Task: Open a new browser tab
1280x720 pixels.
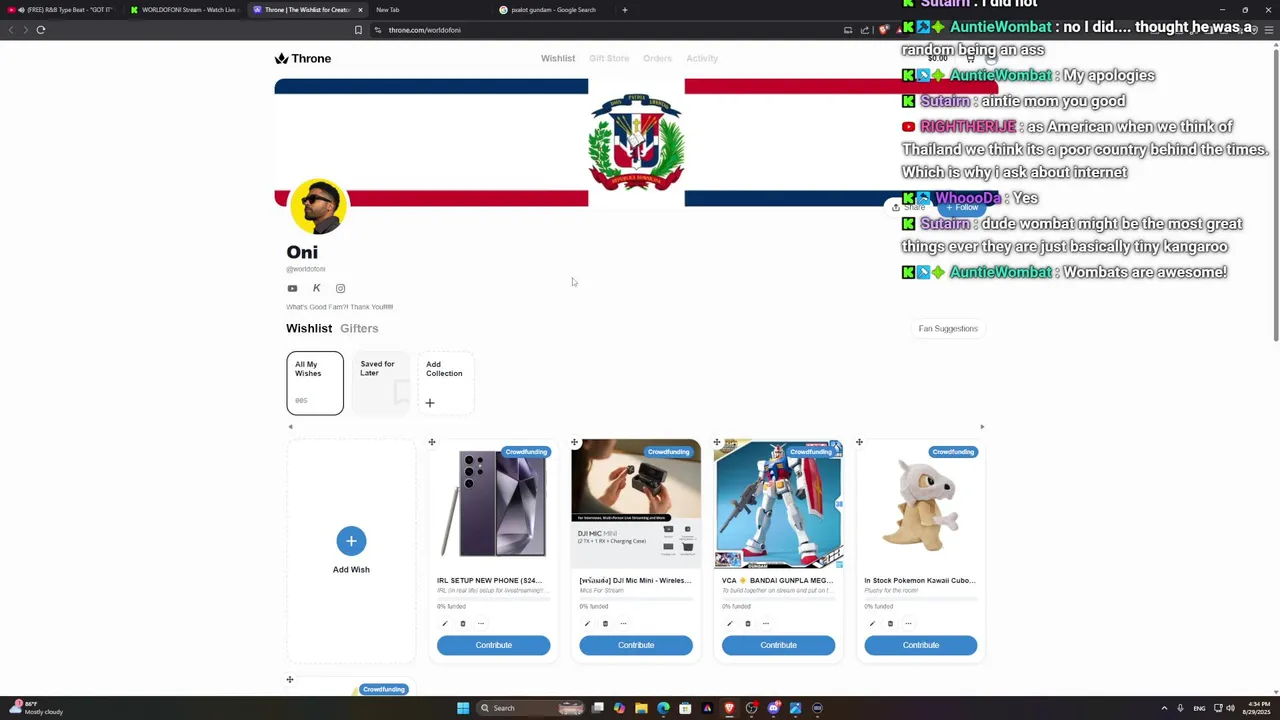Action: [625, 10]
